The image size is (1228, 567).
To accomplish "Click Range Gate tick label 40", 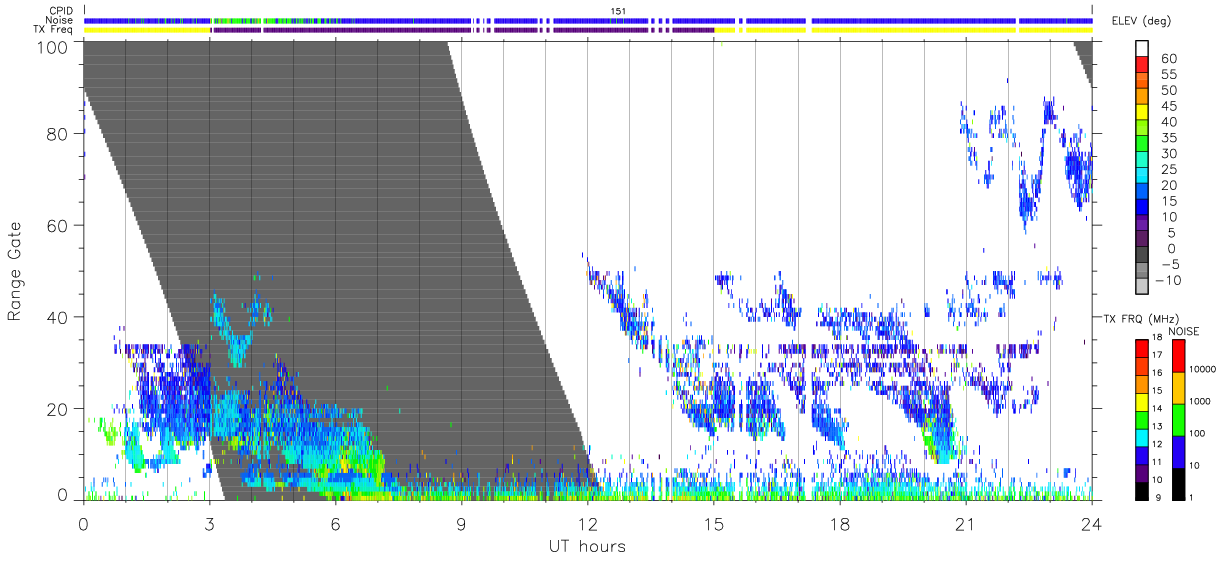I will pos(58,317).
